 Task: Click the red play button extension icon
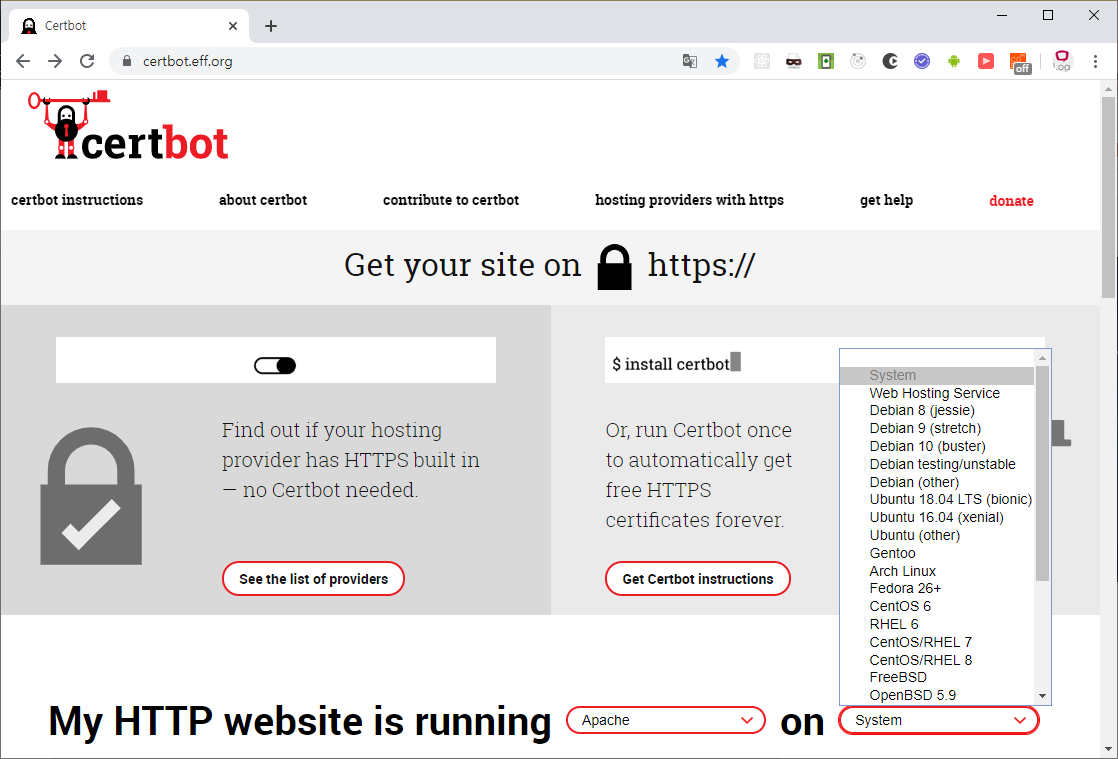(986, 61)
